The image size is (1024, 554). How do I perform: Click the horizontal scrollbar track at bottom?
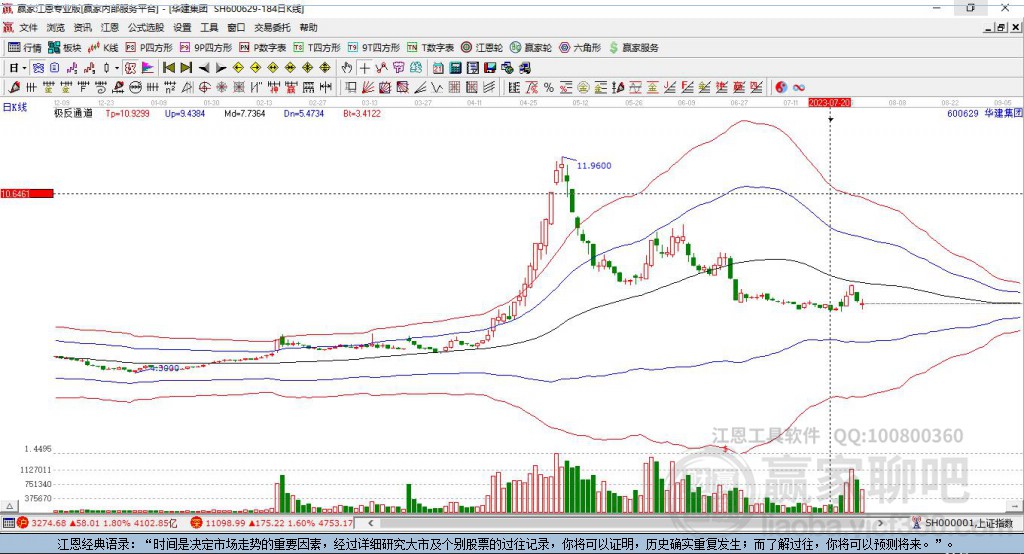(625, 523)
